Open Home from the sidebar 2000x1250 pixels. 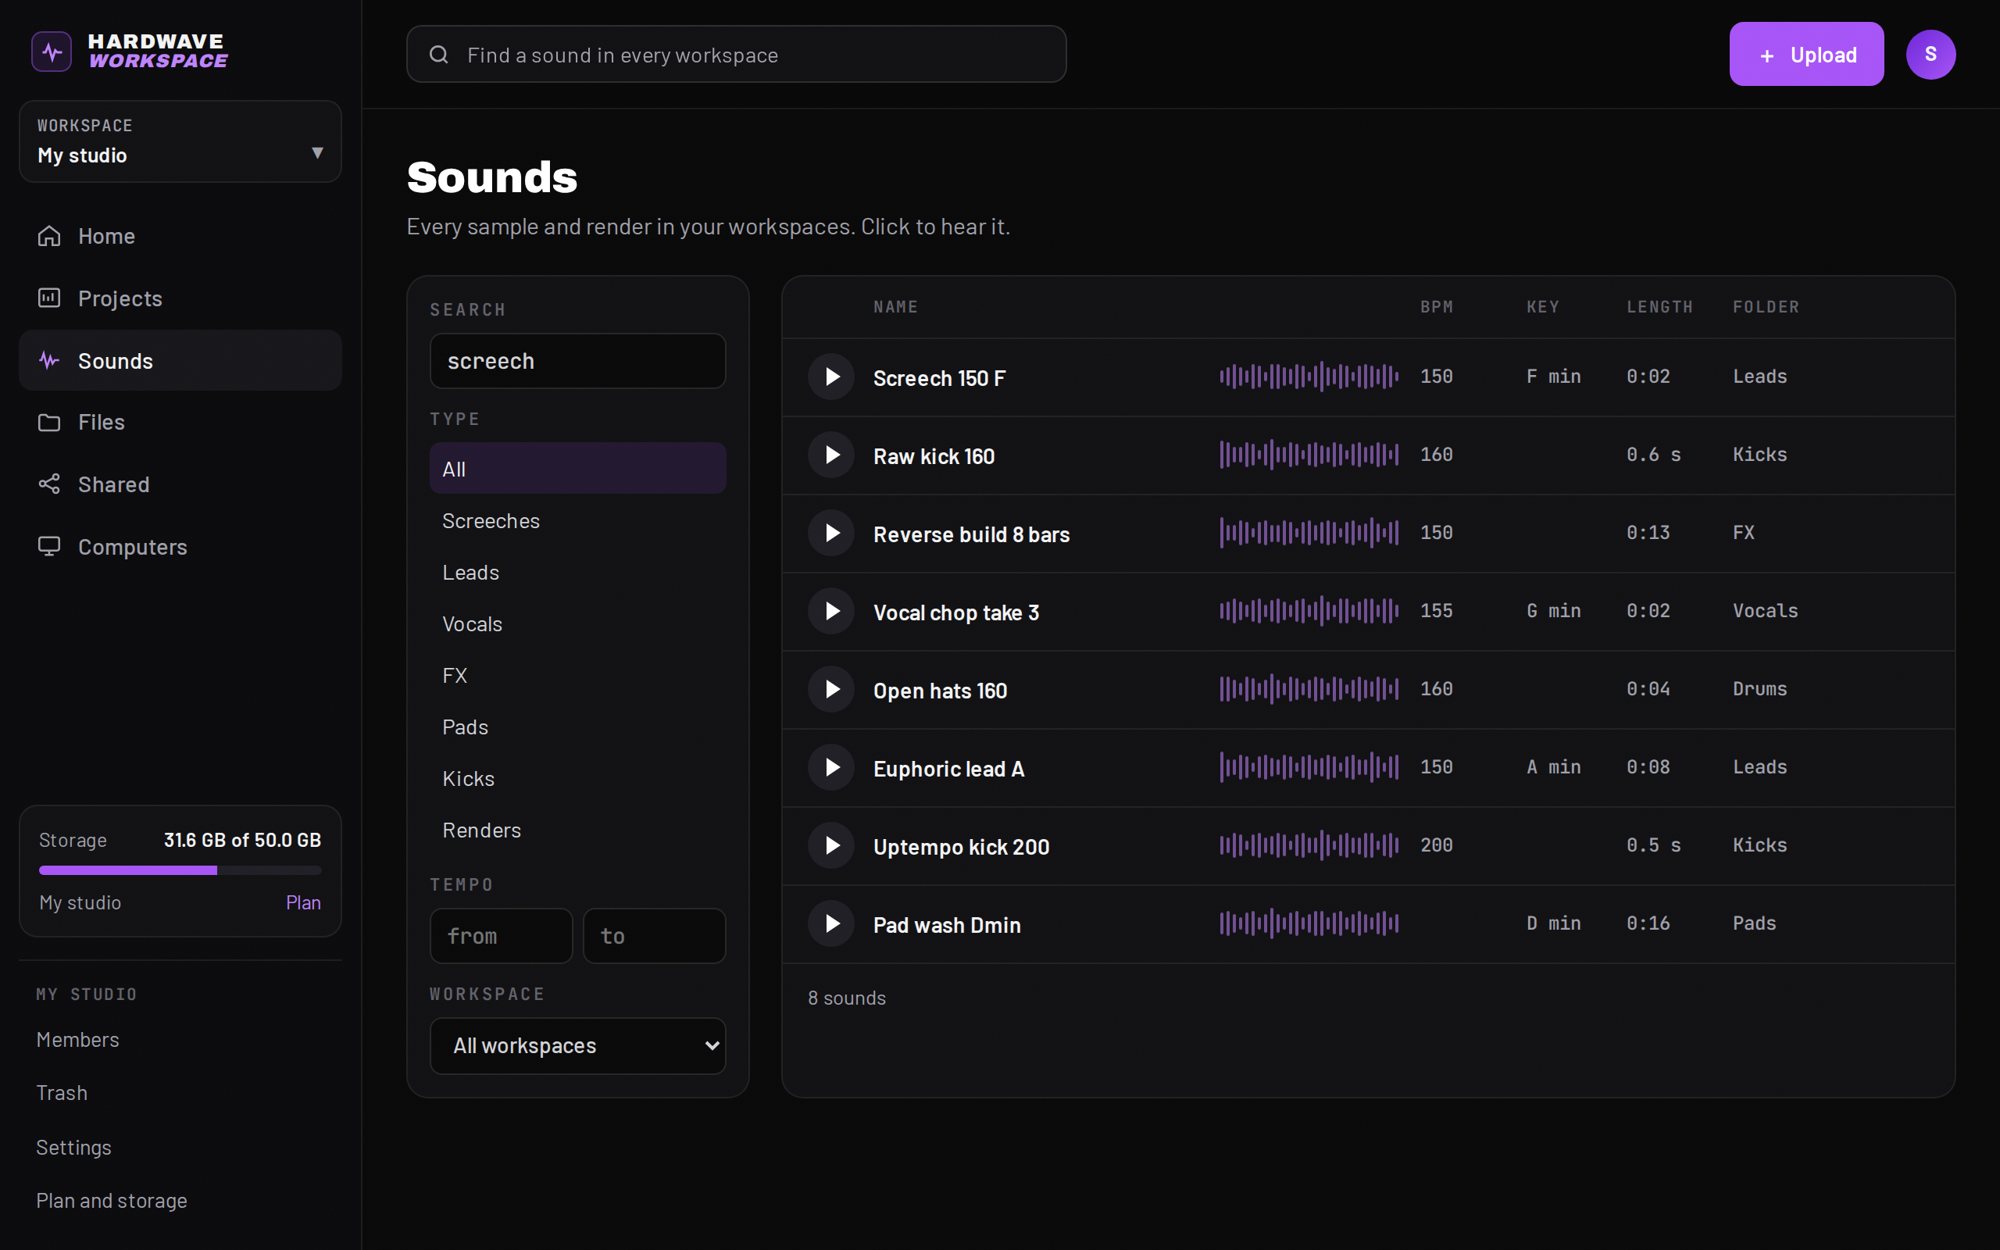pos(180,236)
